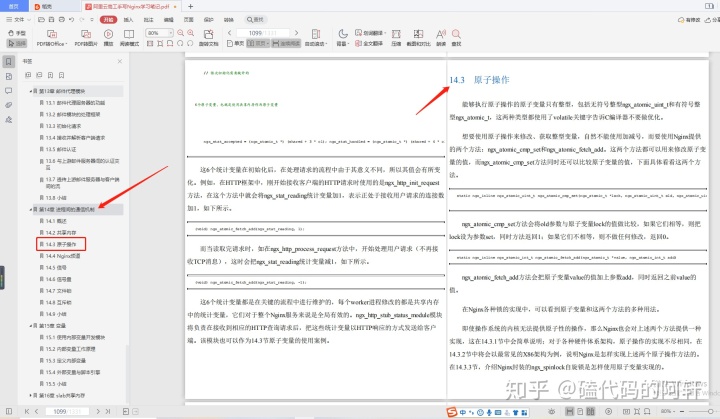Open the signature panel from sidebar

(9, 120)
